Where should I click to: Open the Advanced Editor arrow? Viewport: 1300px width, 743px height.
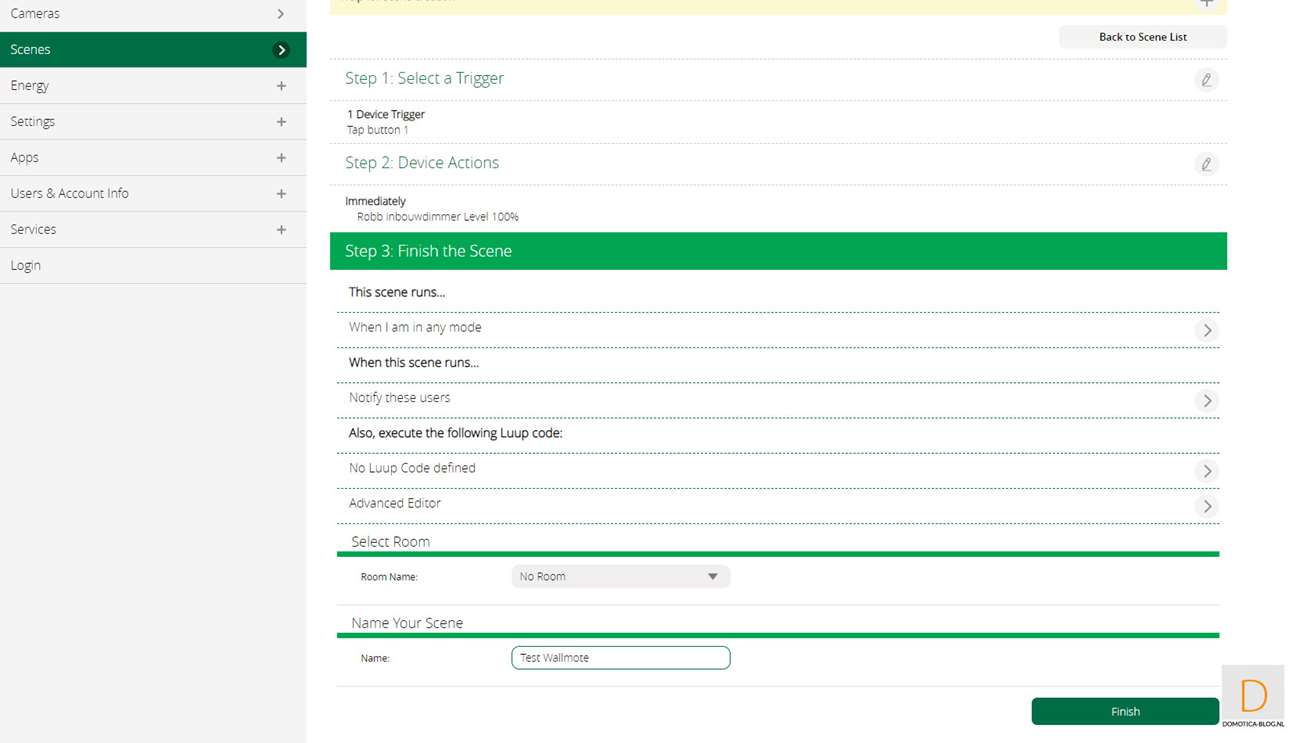[x=1207, y=506]
